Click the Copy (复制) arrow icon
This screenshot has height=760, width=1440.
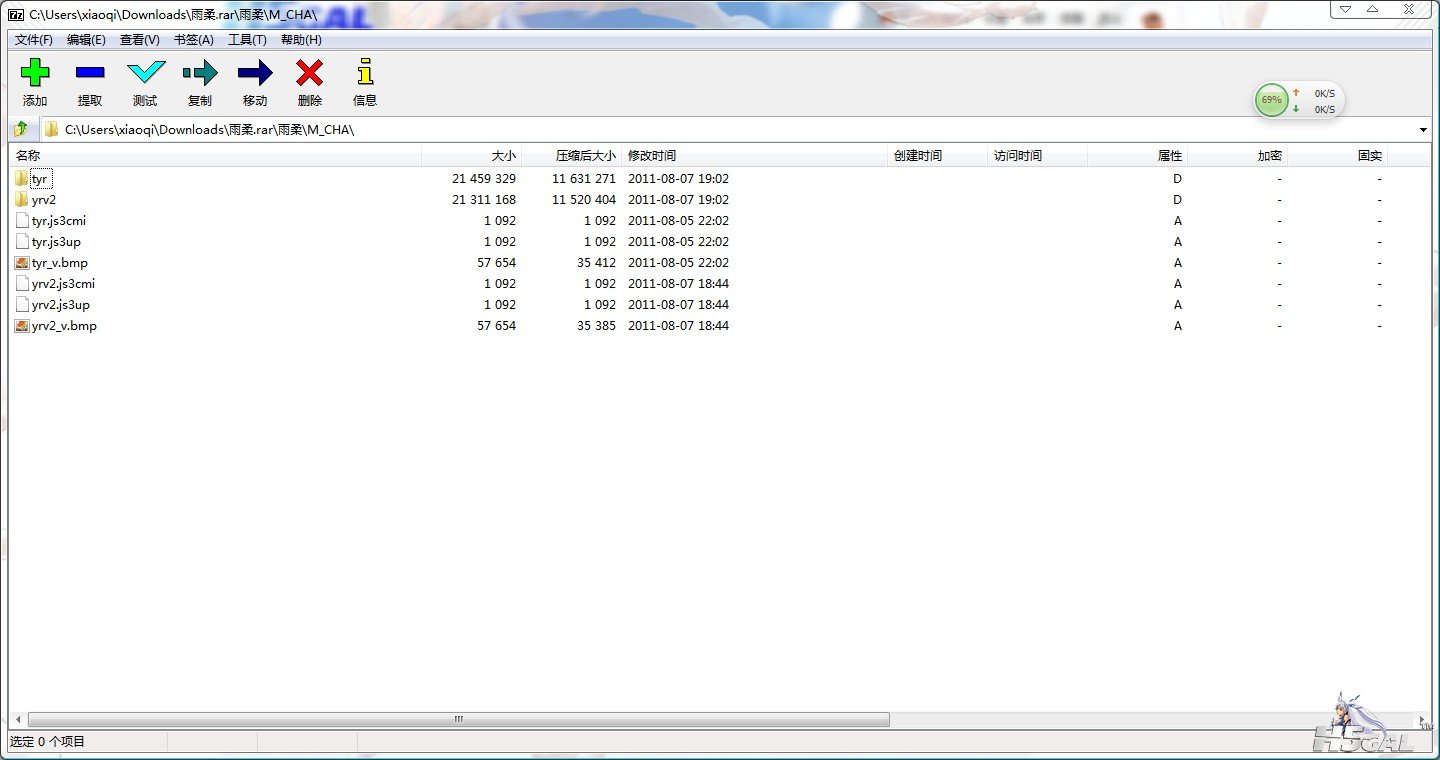pyautogui.click(x=200, y=73)
